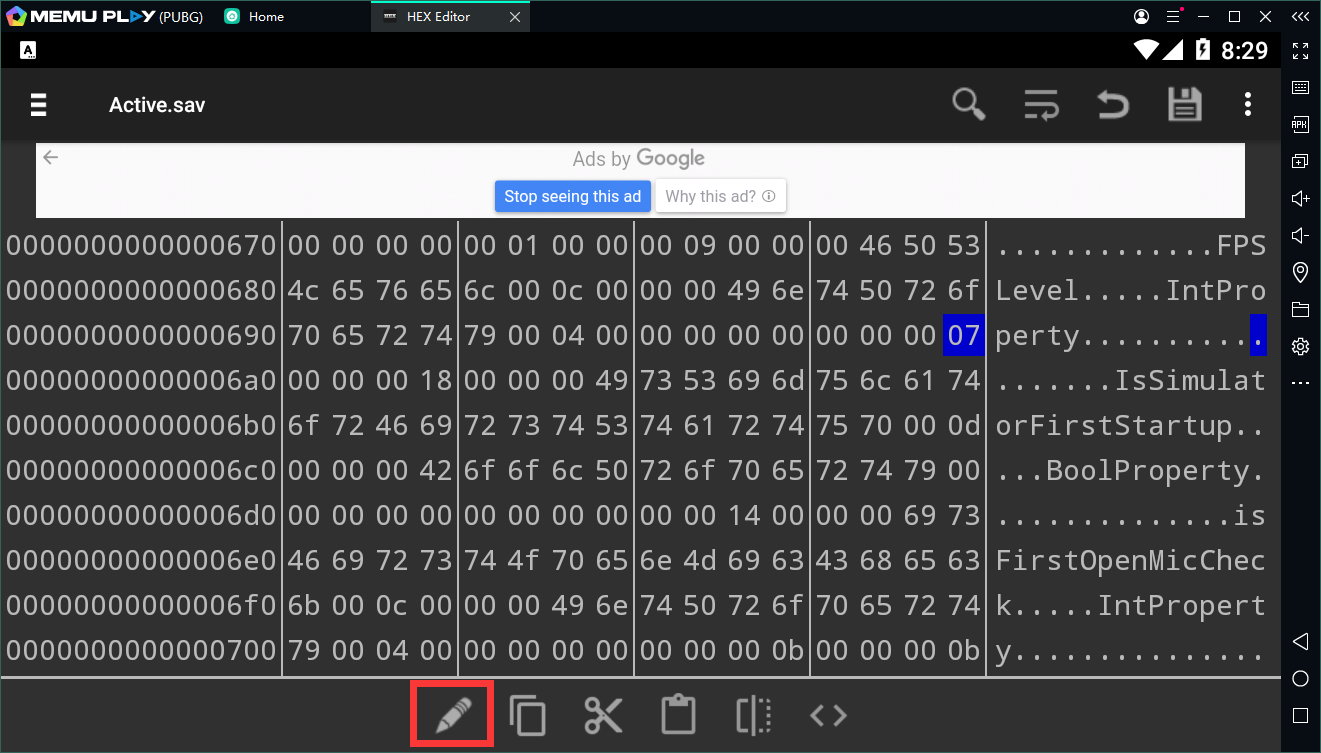Viewport: 1321px width, 753px height.
Task: Select highlighted byte 07 in hex grid
Action: click(963, 335)
